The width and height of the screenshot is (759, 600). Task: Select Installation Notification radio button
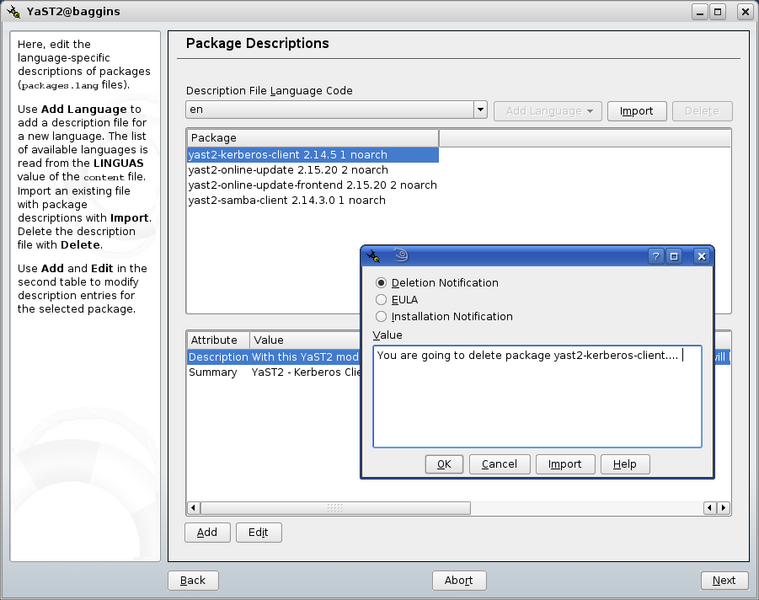click(x=381, y=317)
